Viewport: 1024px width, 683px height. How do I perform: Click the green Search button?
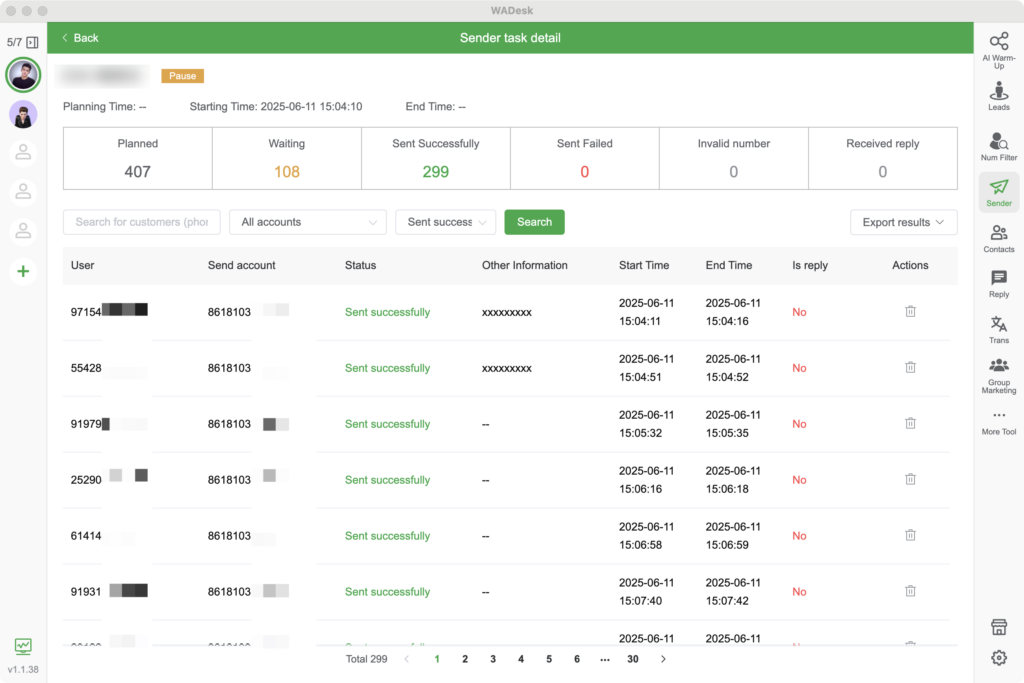(534, 222)
